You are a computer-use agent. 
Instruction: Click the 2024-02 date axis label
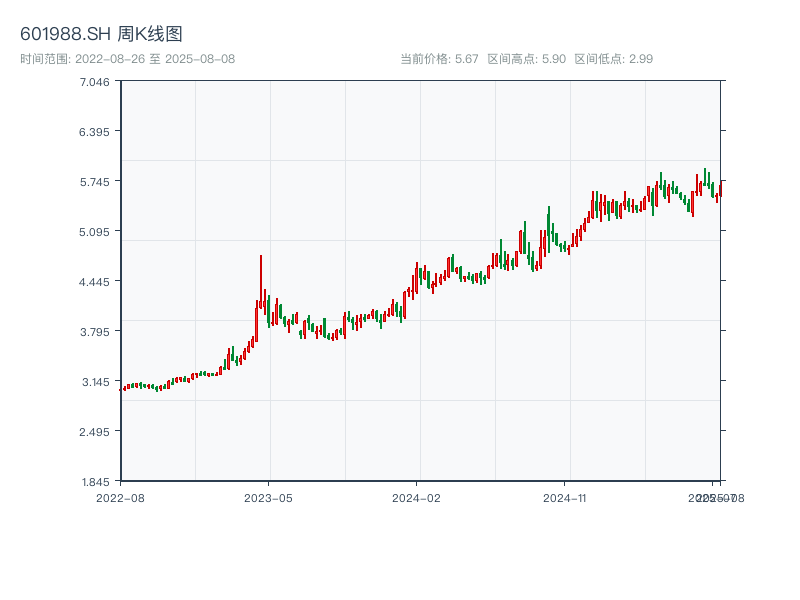417,497
